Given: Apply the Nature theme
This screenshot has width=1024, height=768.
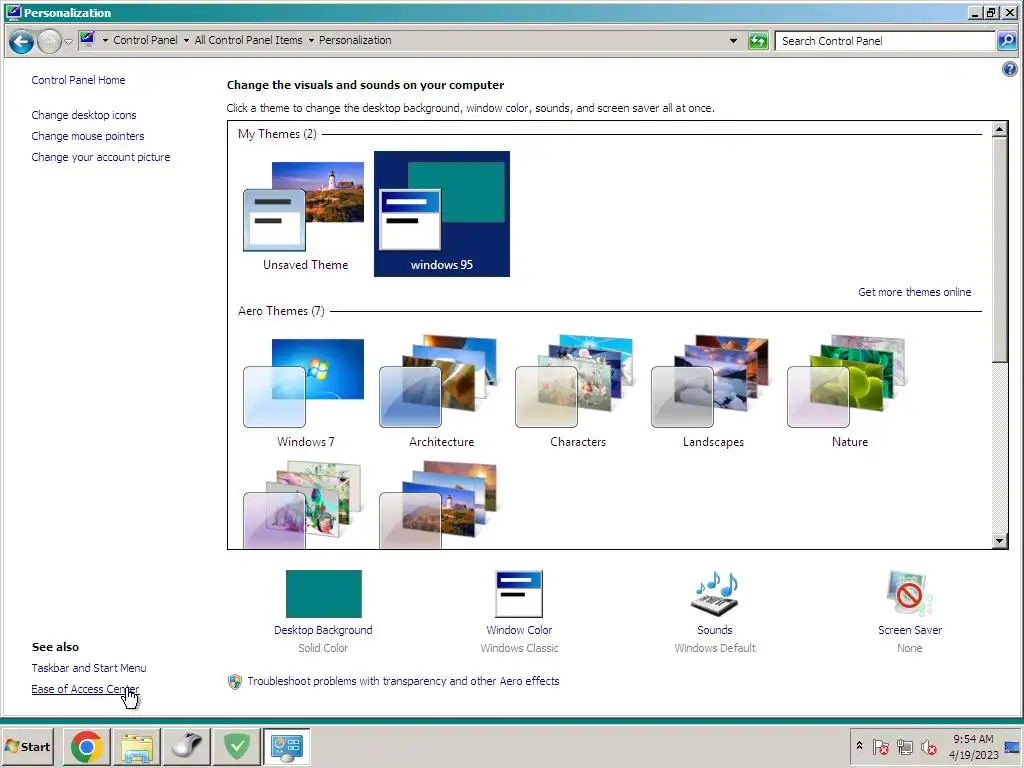Looking at the screenshot, I should 850,391.
